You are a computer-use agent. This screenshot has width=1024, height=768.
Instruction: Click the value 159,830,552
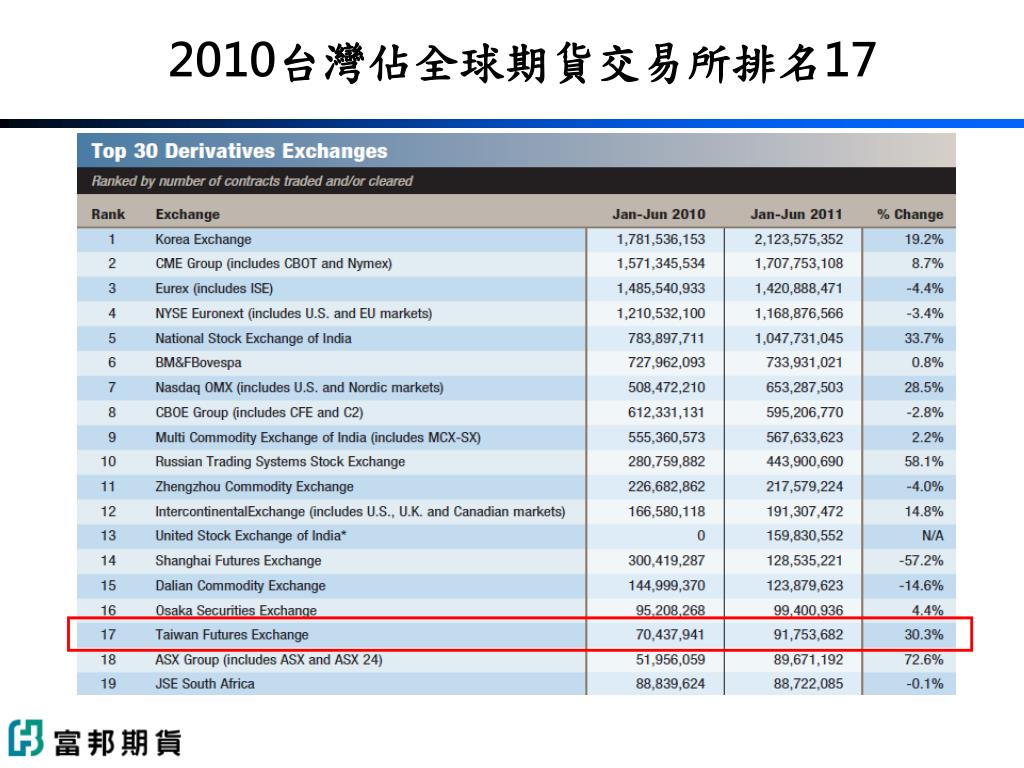pos(804,536)
